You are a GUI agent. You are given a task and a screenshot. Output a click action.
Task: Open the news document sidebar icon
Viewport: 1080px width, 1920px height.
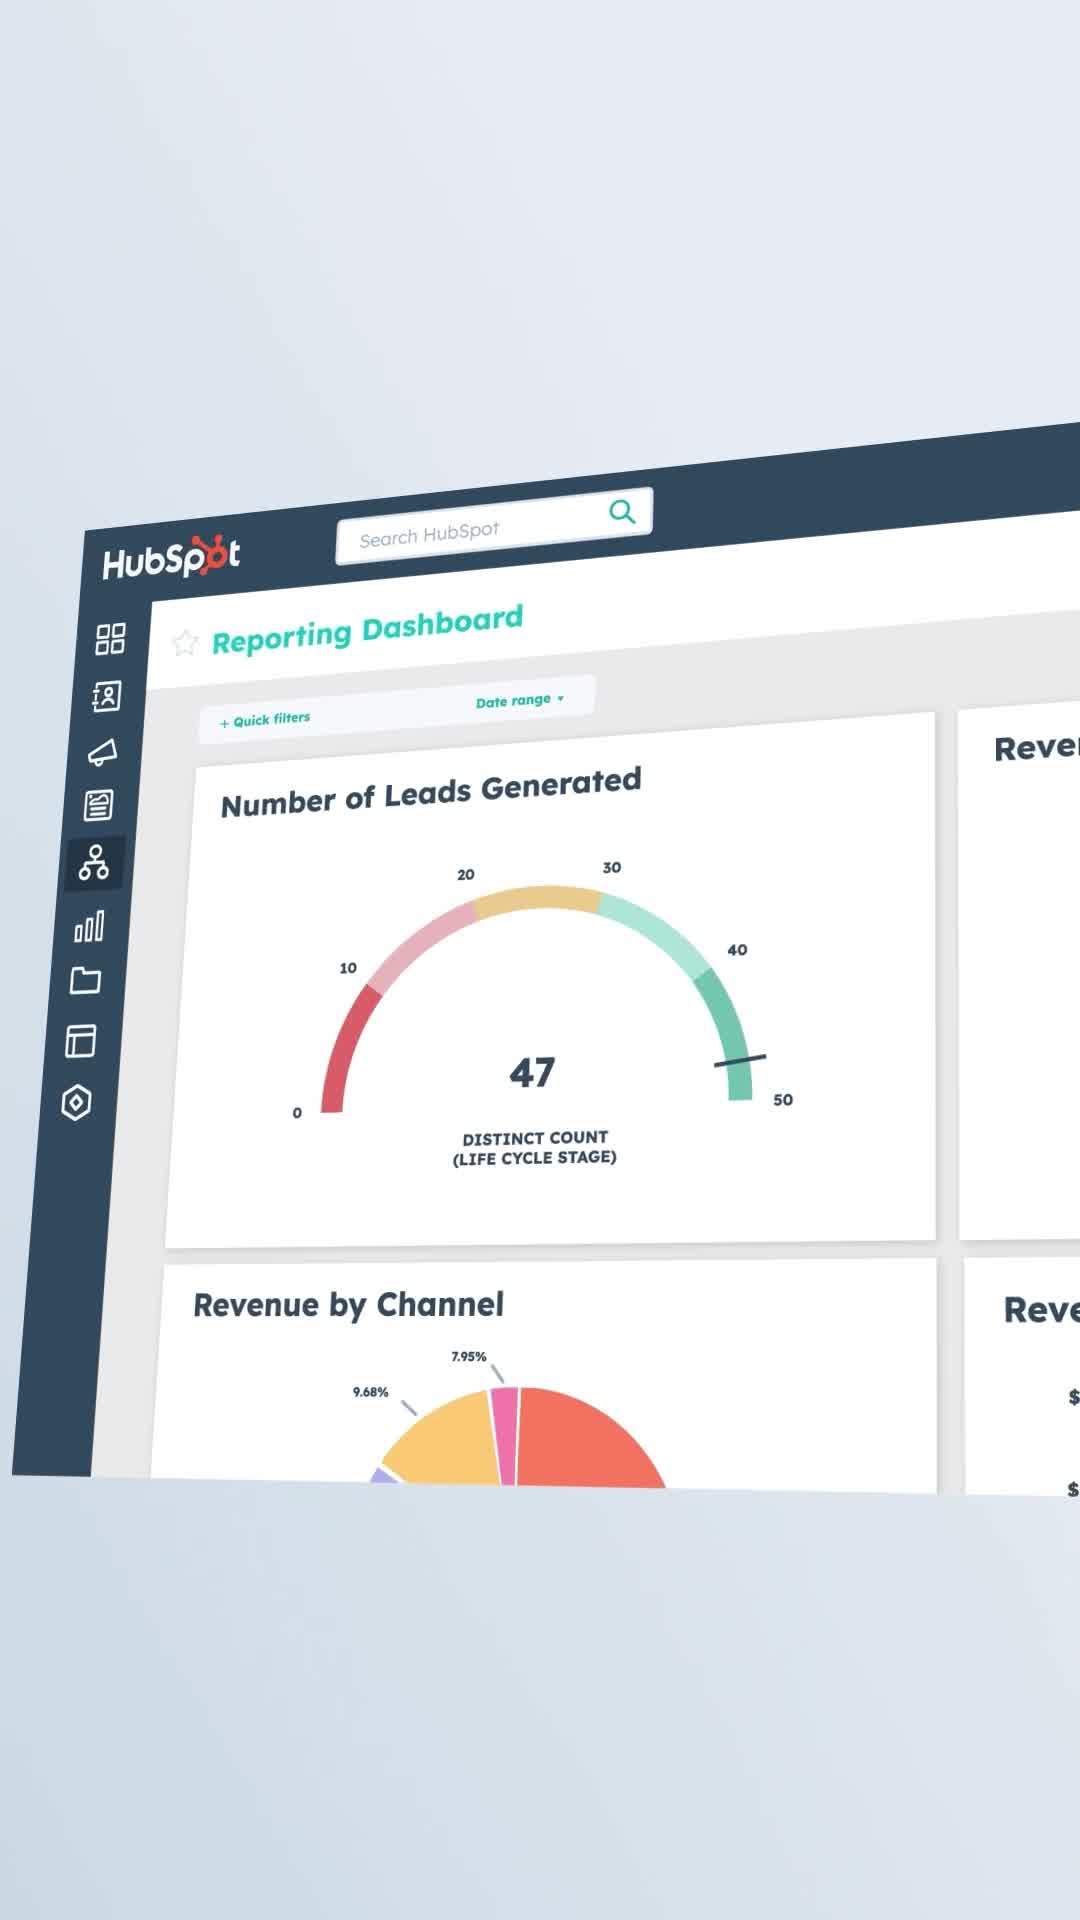click(x=98, y=806)
